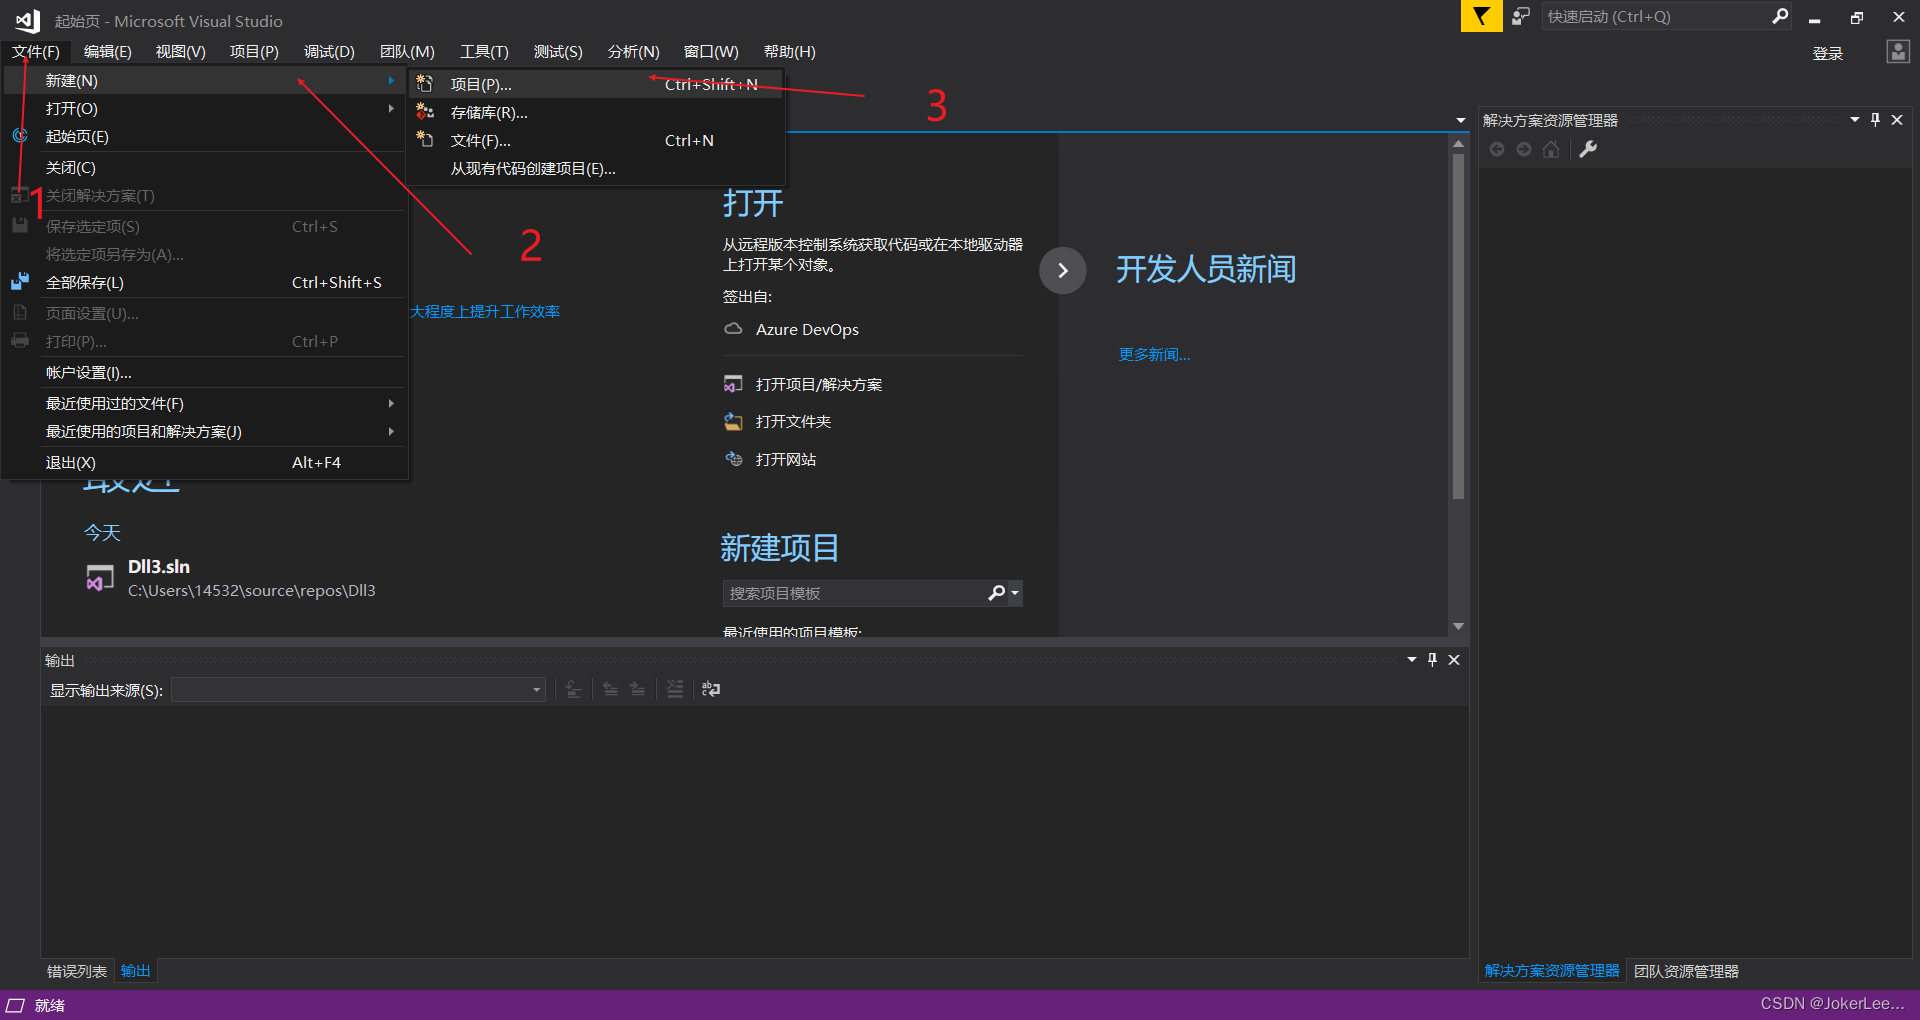Screen dimensions: 1920x1020
Task: Open the template search options dropdown arrow
Action: [1015, 593]
